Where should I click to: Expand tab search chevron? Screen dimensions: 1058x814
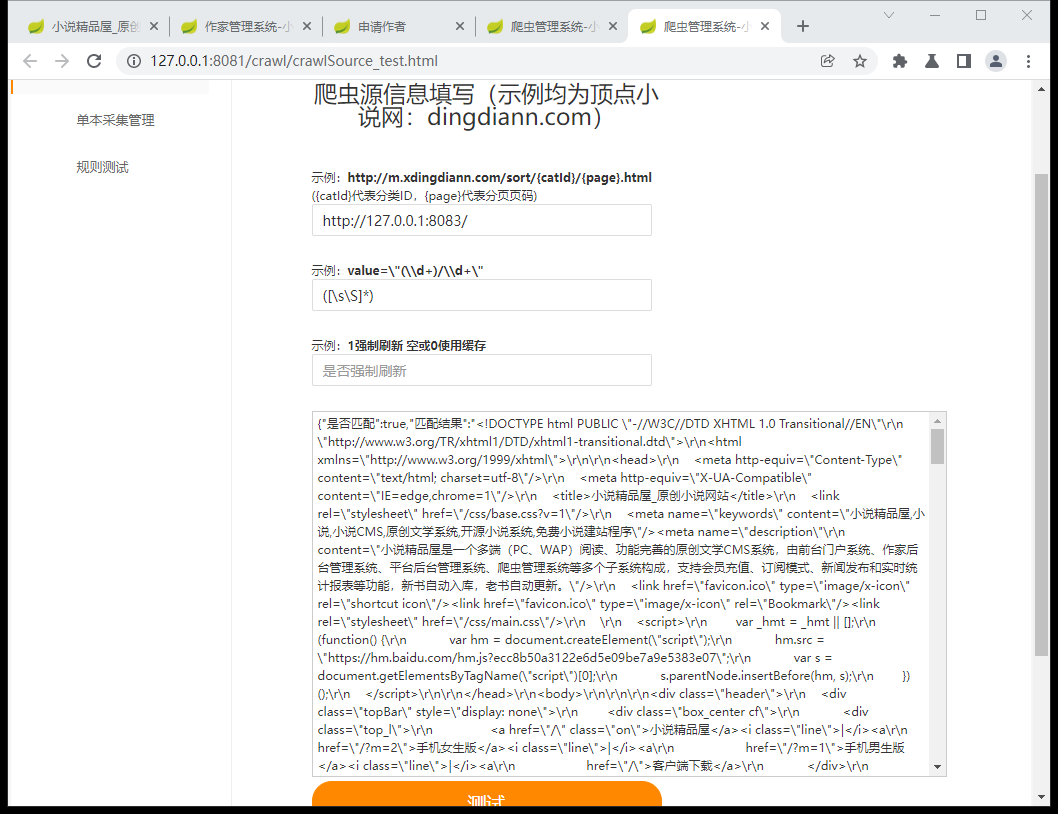pos(889,15)
